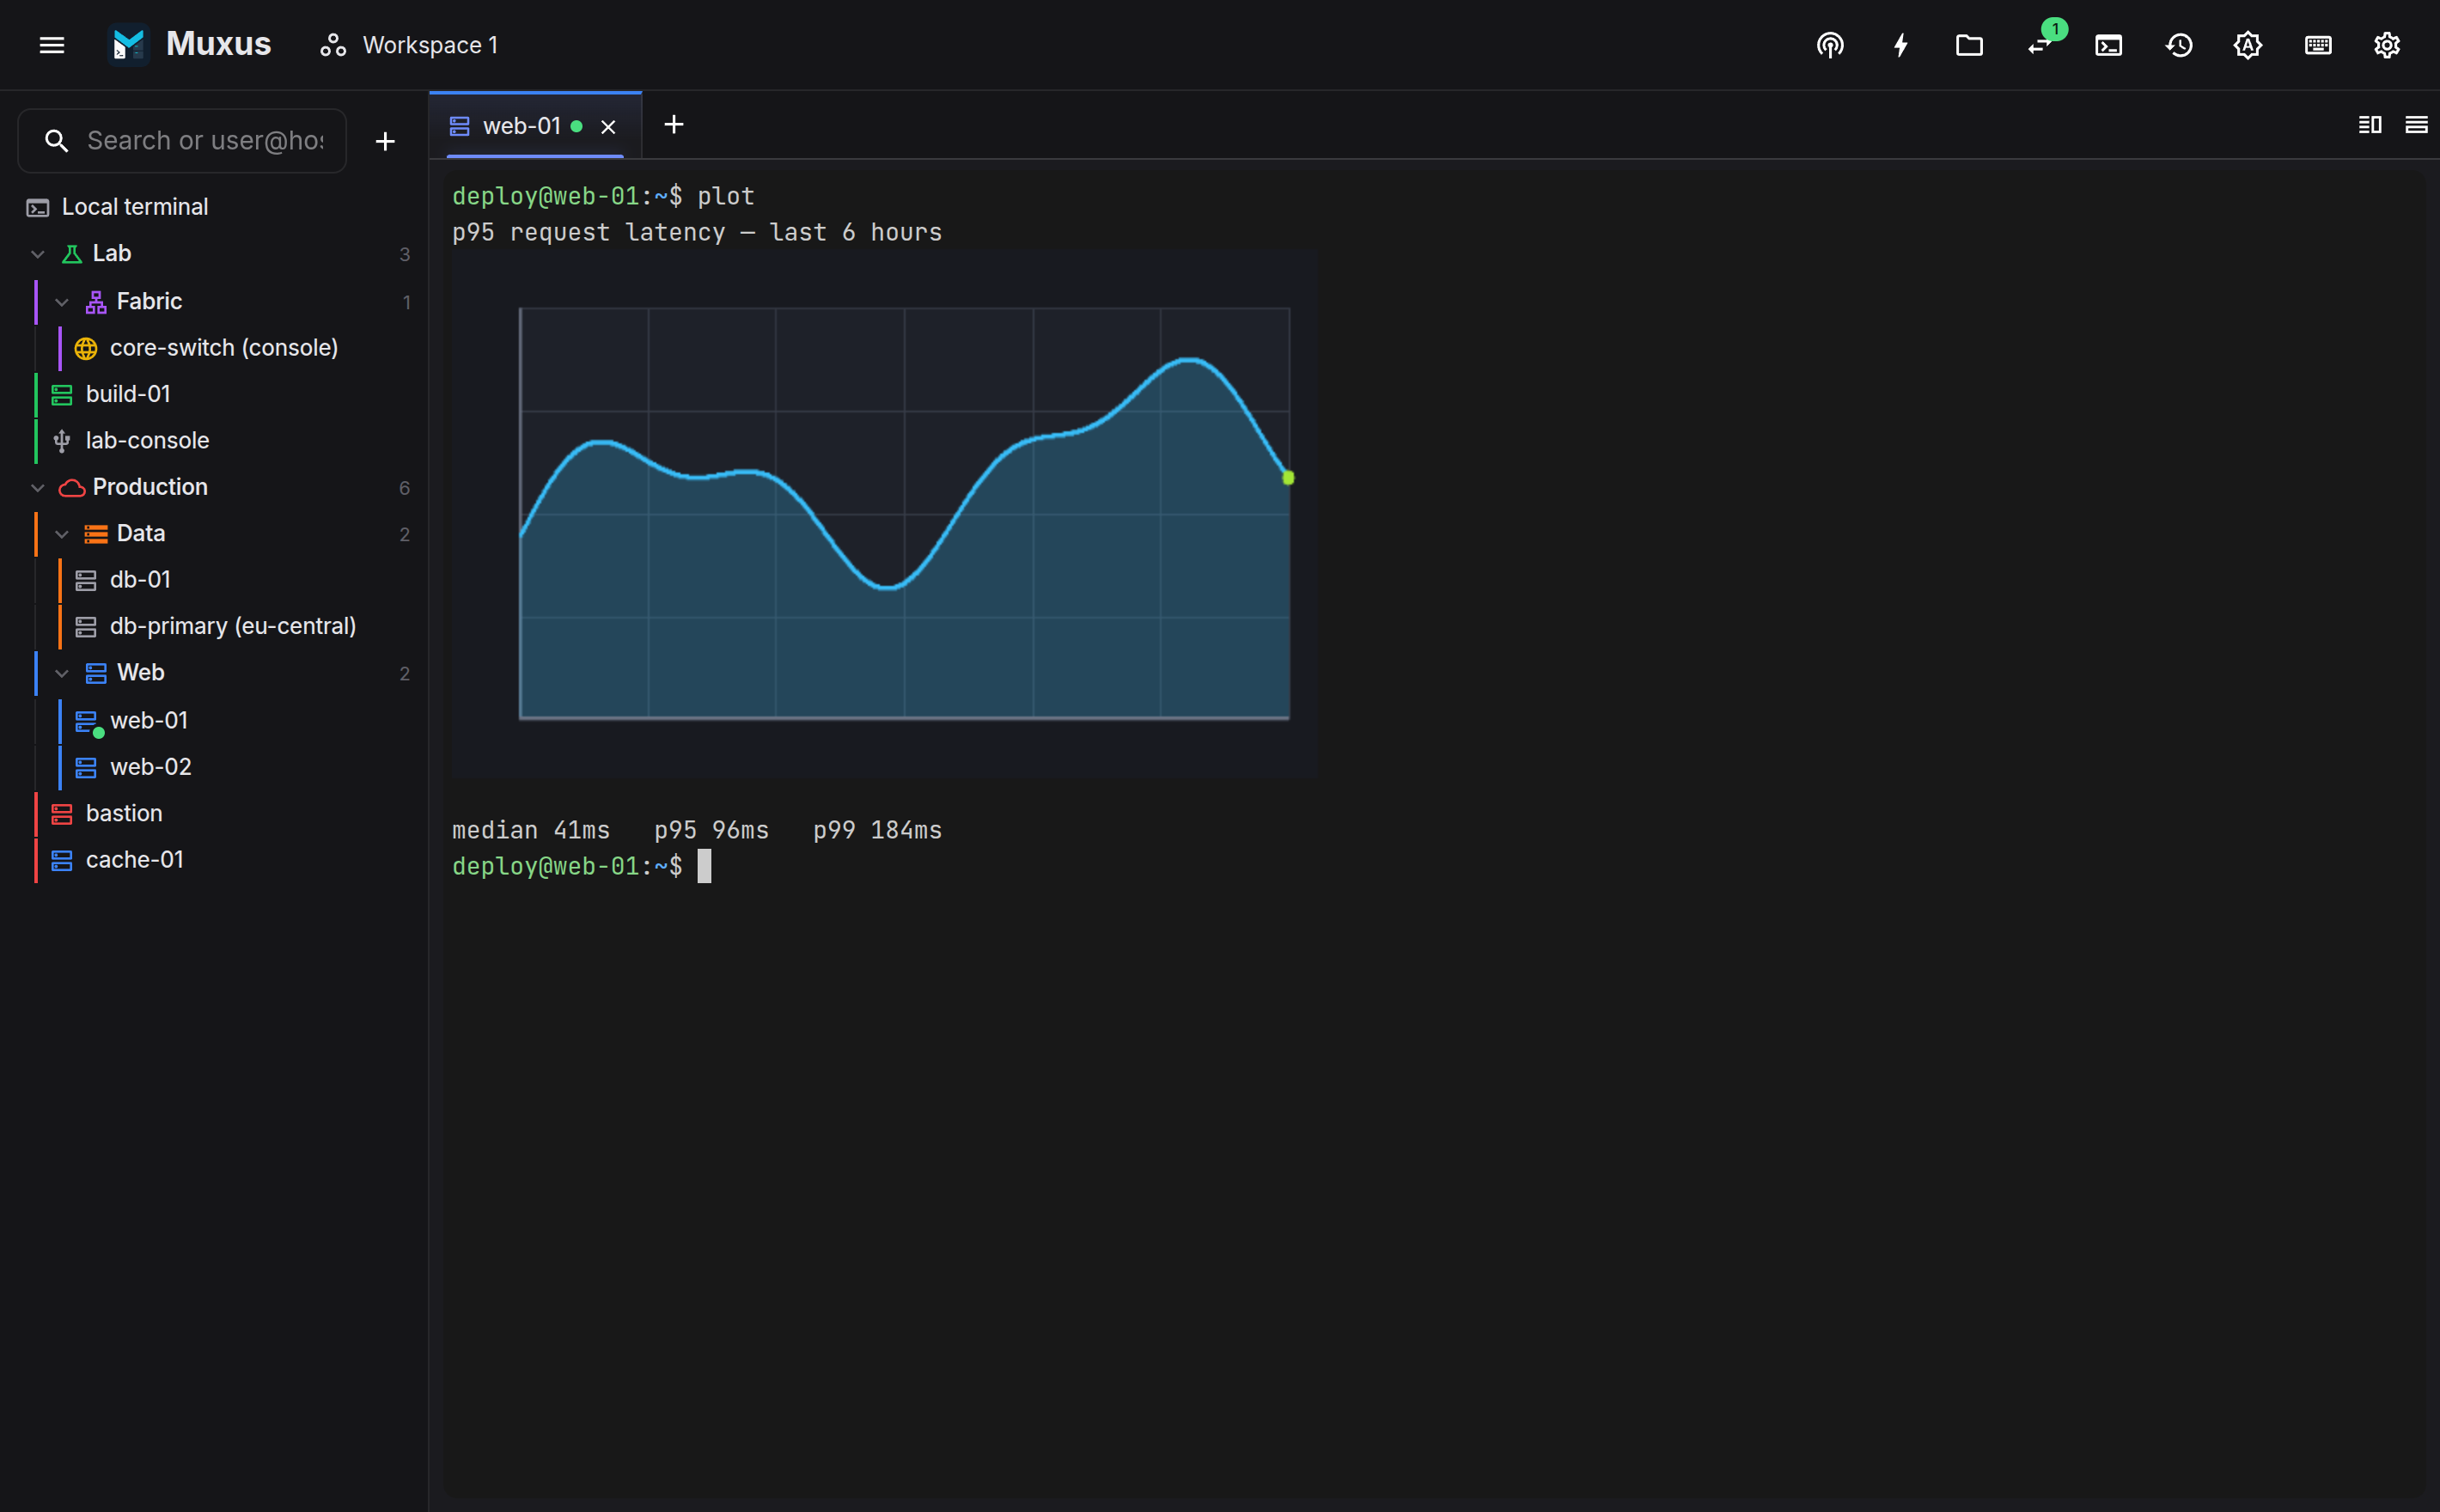
Task: Toggle split pane layout view
Action: (x=2369, y=124)
